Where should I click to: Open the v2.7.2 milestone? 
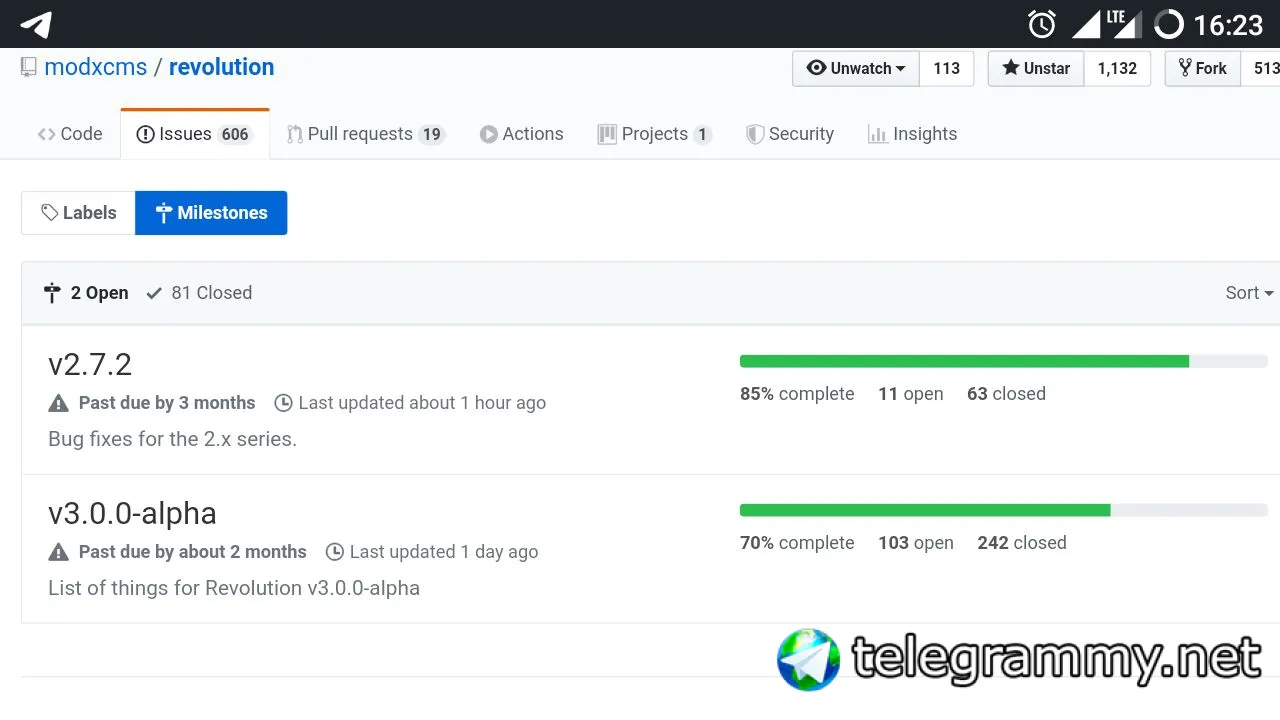tap(90, 364)
